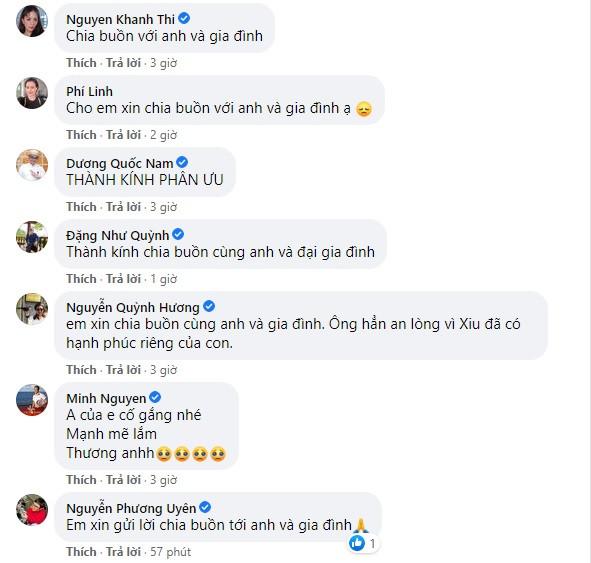Image resolution: width=591 pixels, height=563 pixels.
Task: Click verified badge by Nguyễn Phương Uyên
Action: tap(205, 507)
